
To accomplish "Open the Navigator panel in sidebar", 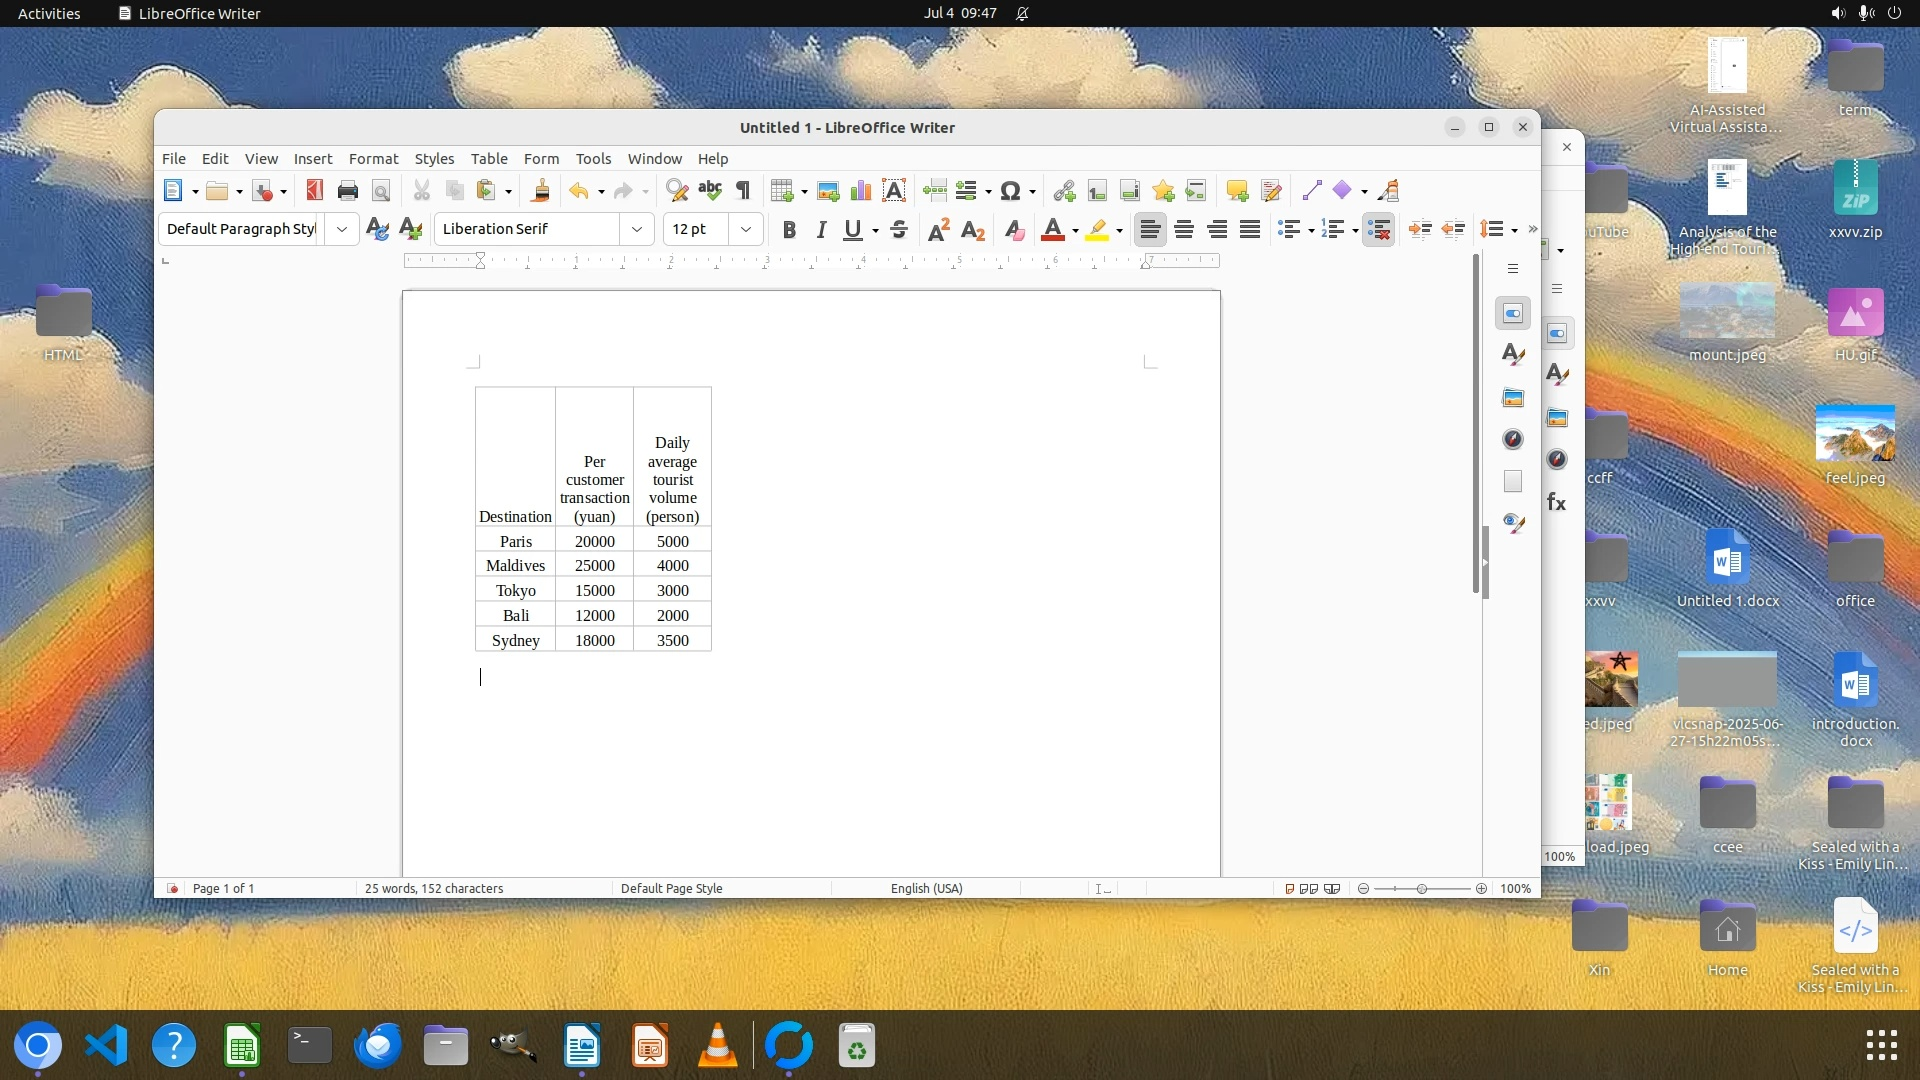I will coord(1512,439).
